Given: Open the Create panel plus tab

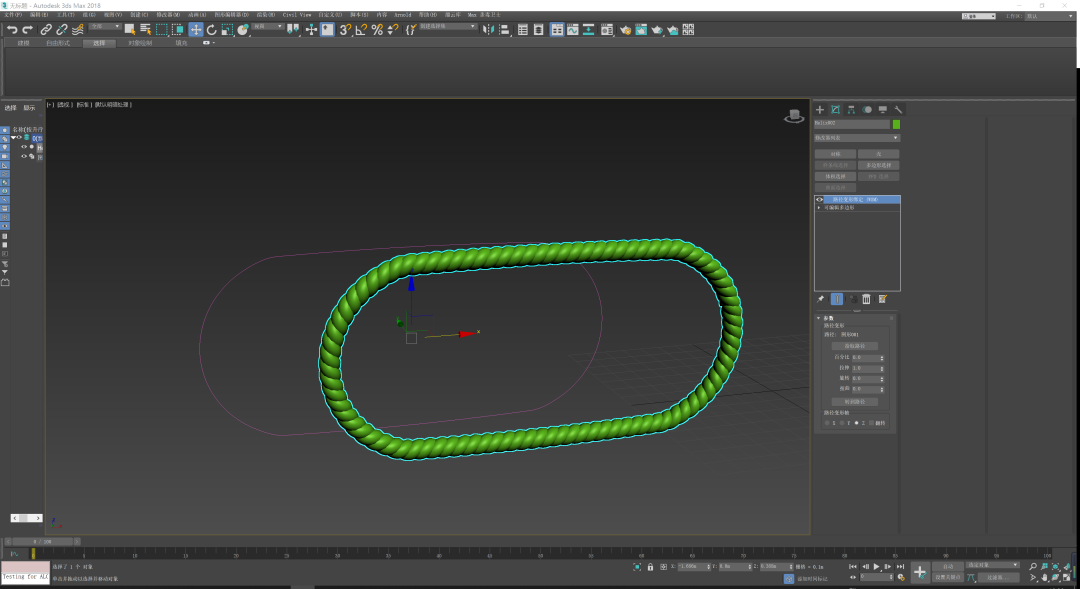Looking at the screenshot, I should (x=820, y=110).
